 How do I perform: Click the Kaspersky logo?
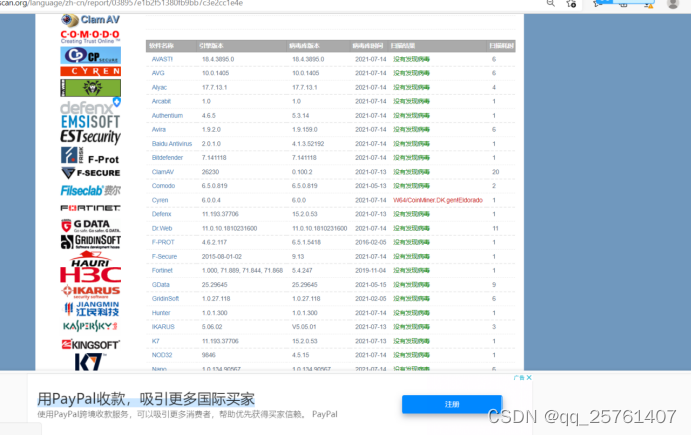pos(90,326)
